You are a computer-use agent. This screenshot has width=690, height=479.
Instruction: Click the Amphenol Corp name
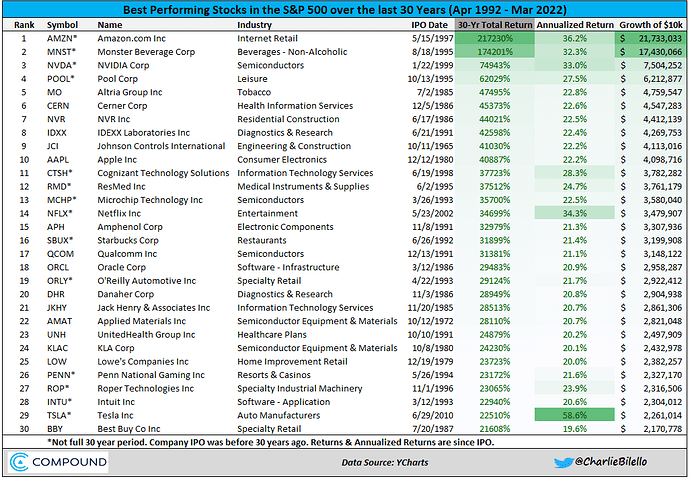pos(130,227)
